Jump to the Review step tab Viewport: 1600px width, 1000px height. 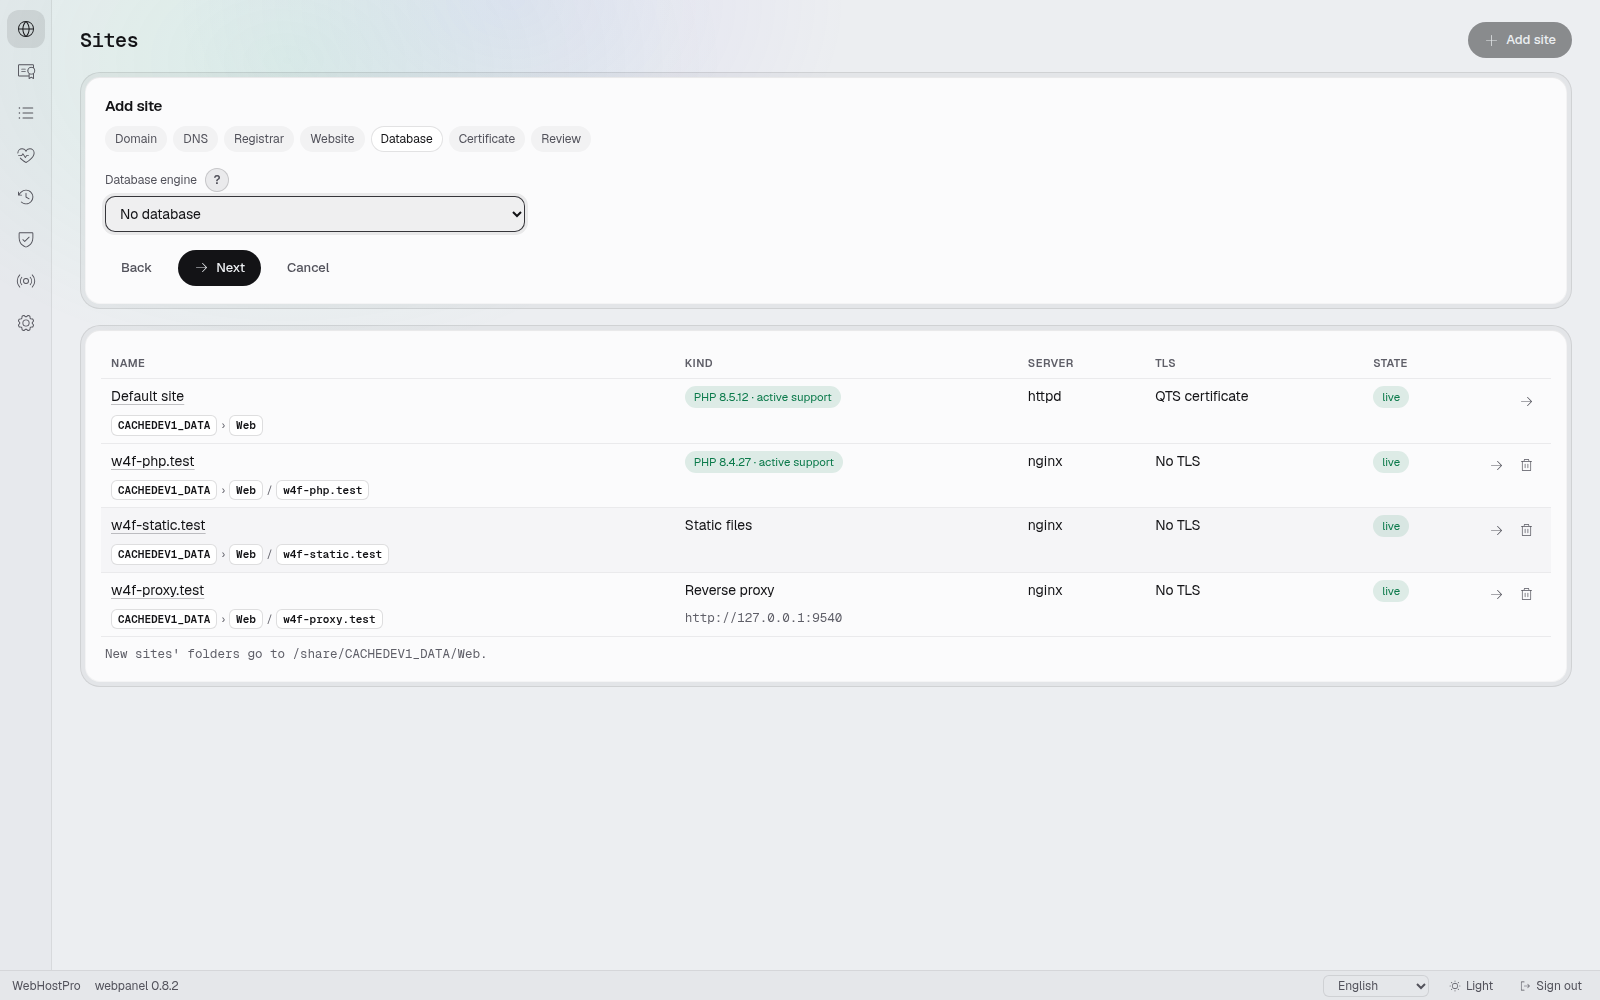point(561,139)
